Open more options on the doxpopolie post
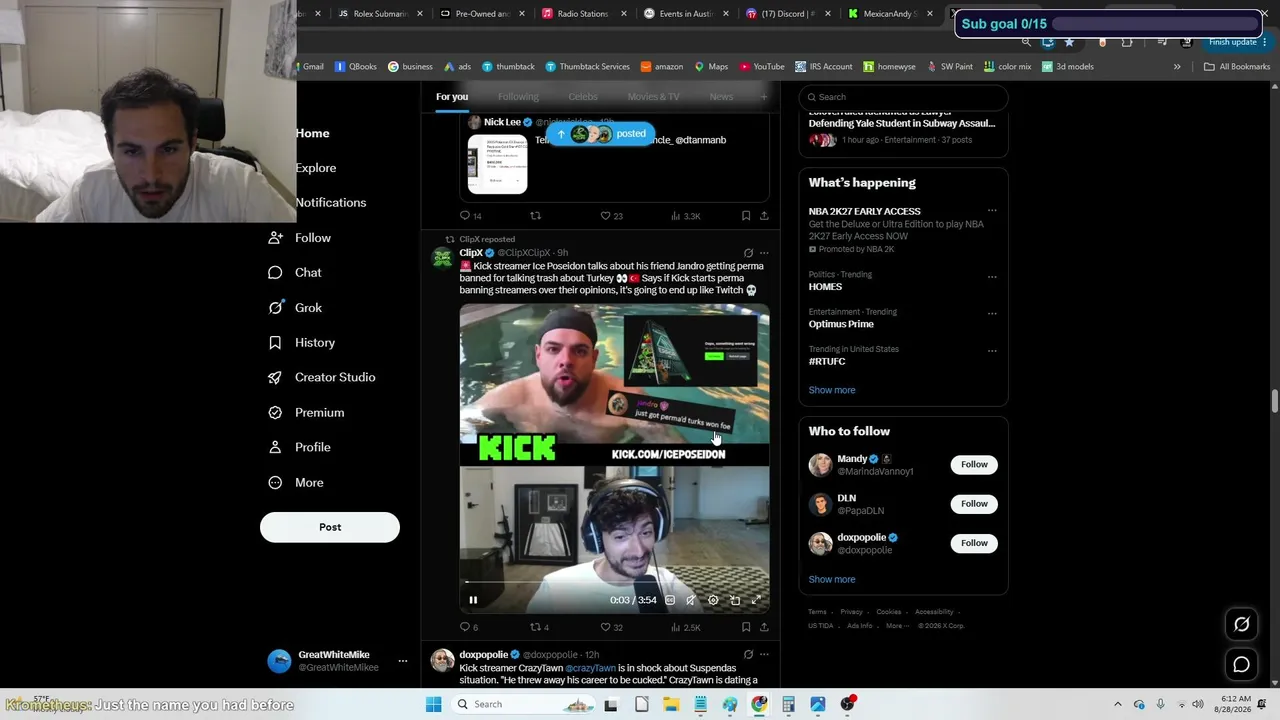 coord(764,655)
